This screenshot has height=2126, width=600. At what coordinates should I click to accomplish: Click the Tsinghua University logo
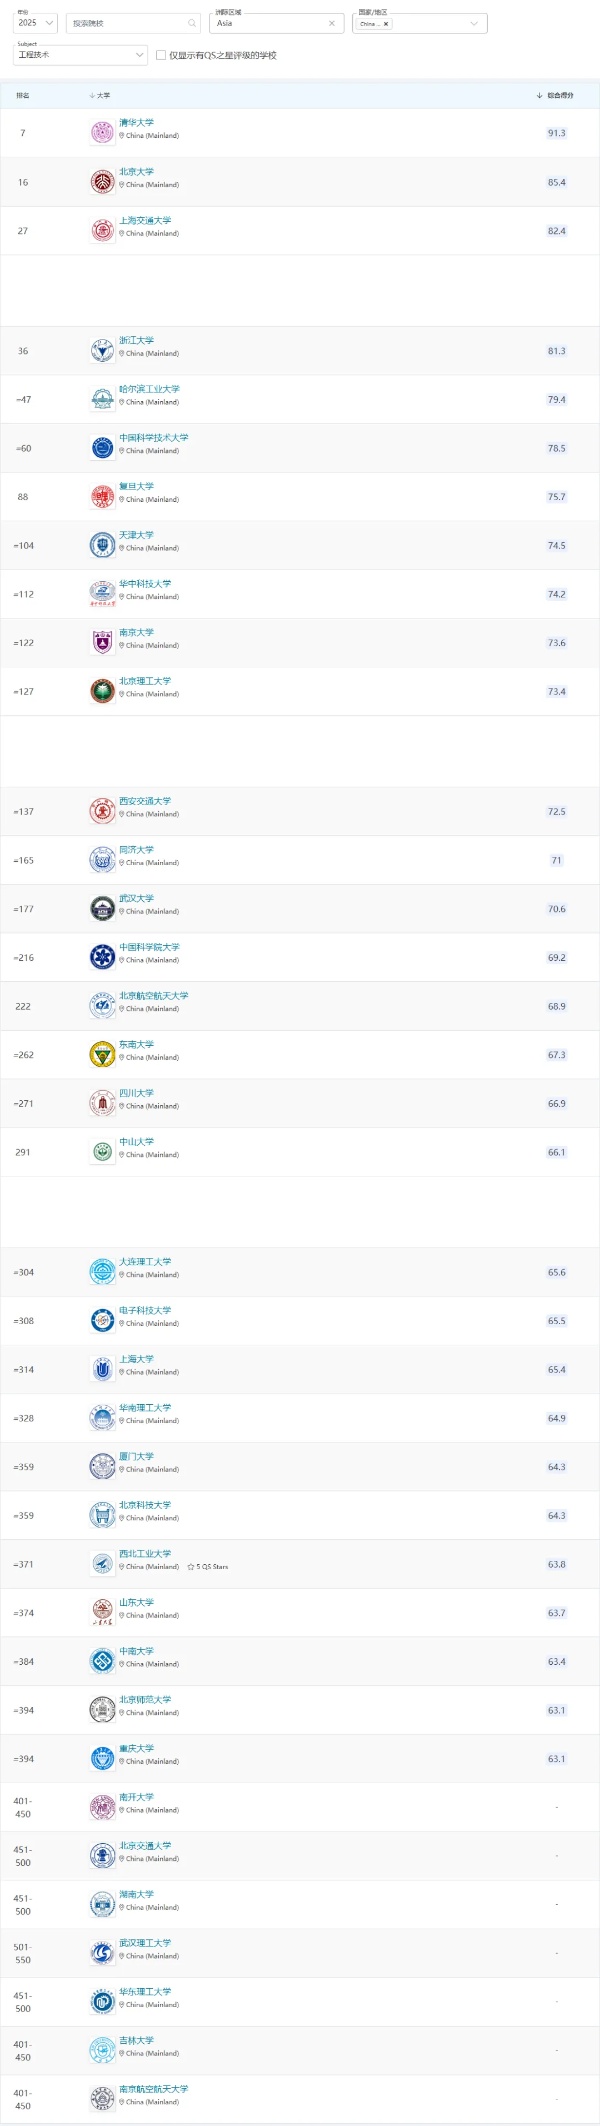tap(102, 132)
